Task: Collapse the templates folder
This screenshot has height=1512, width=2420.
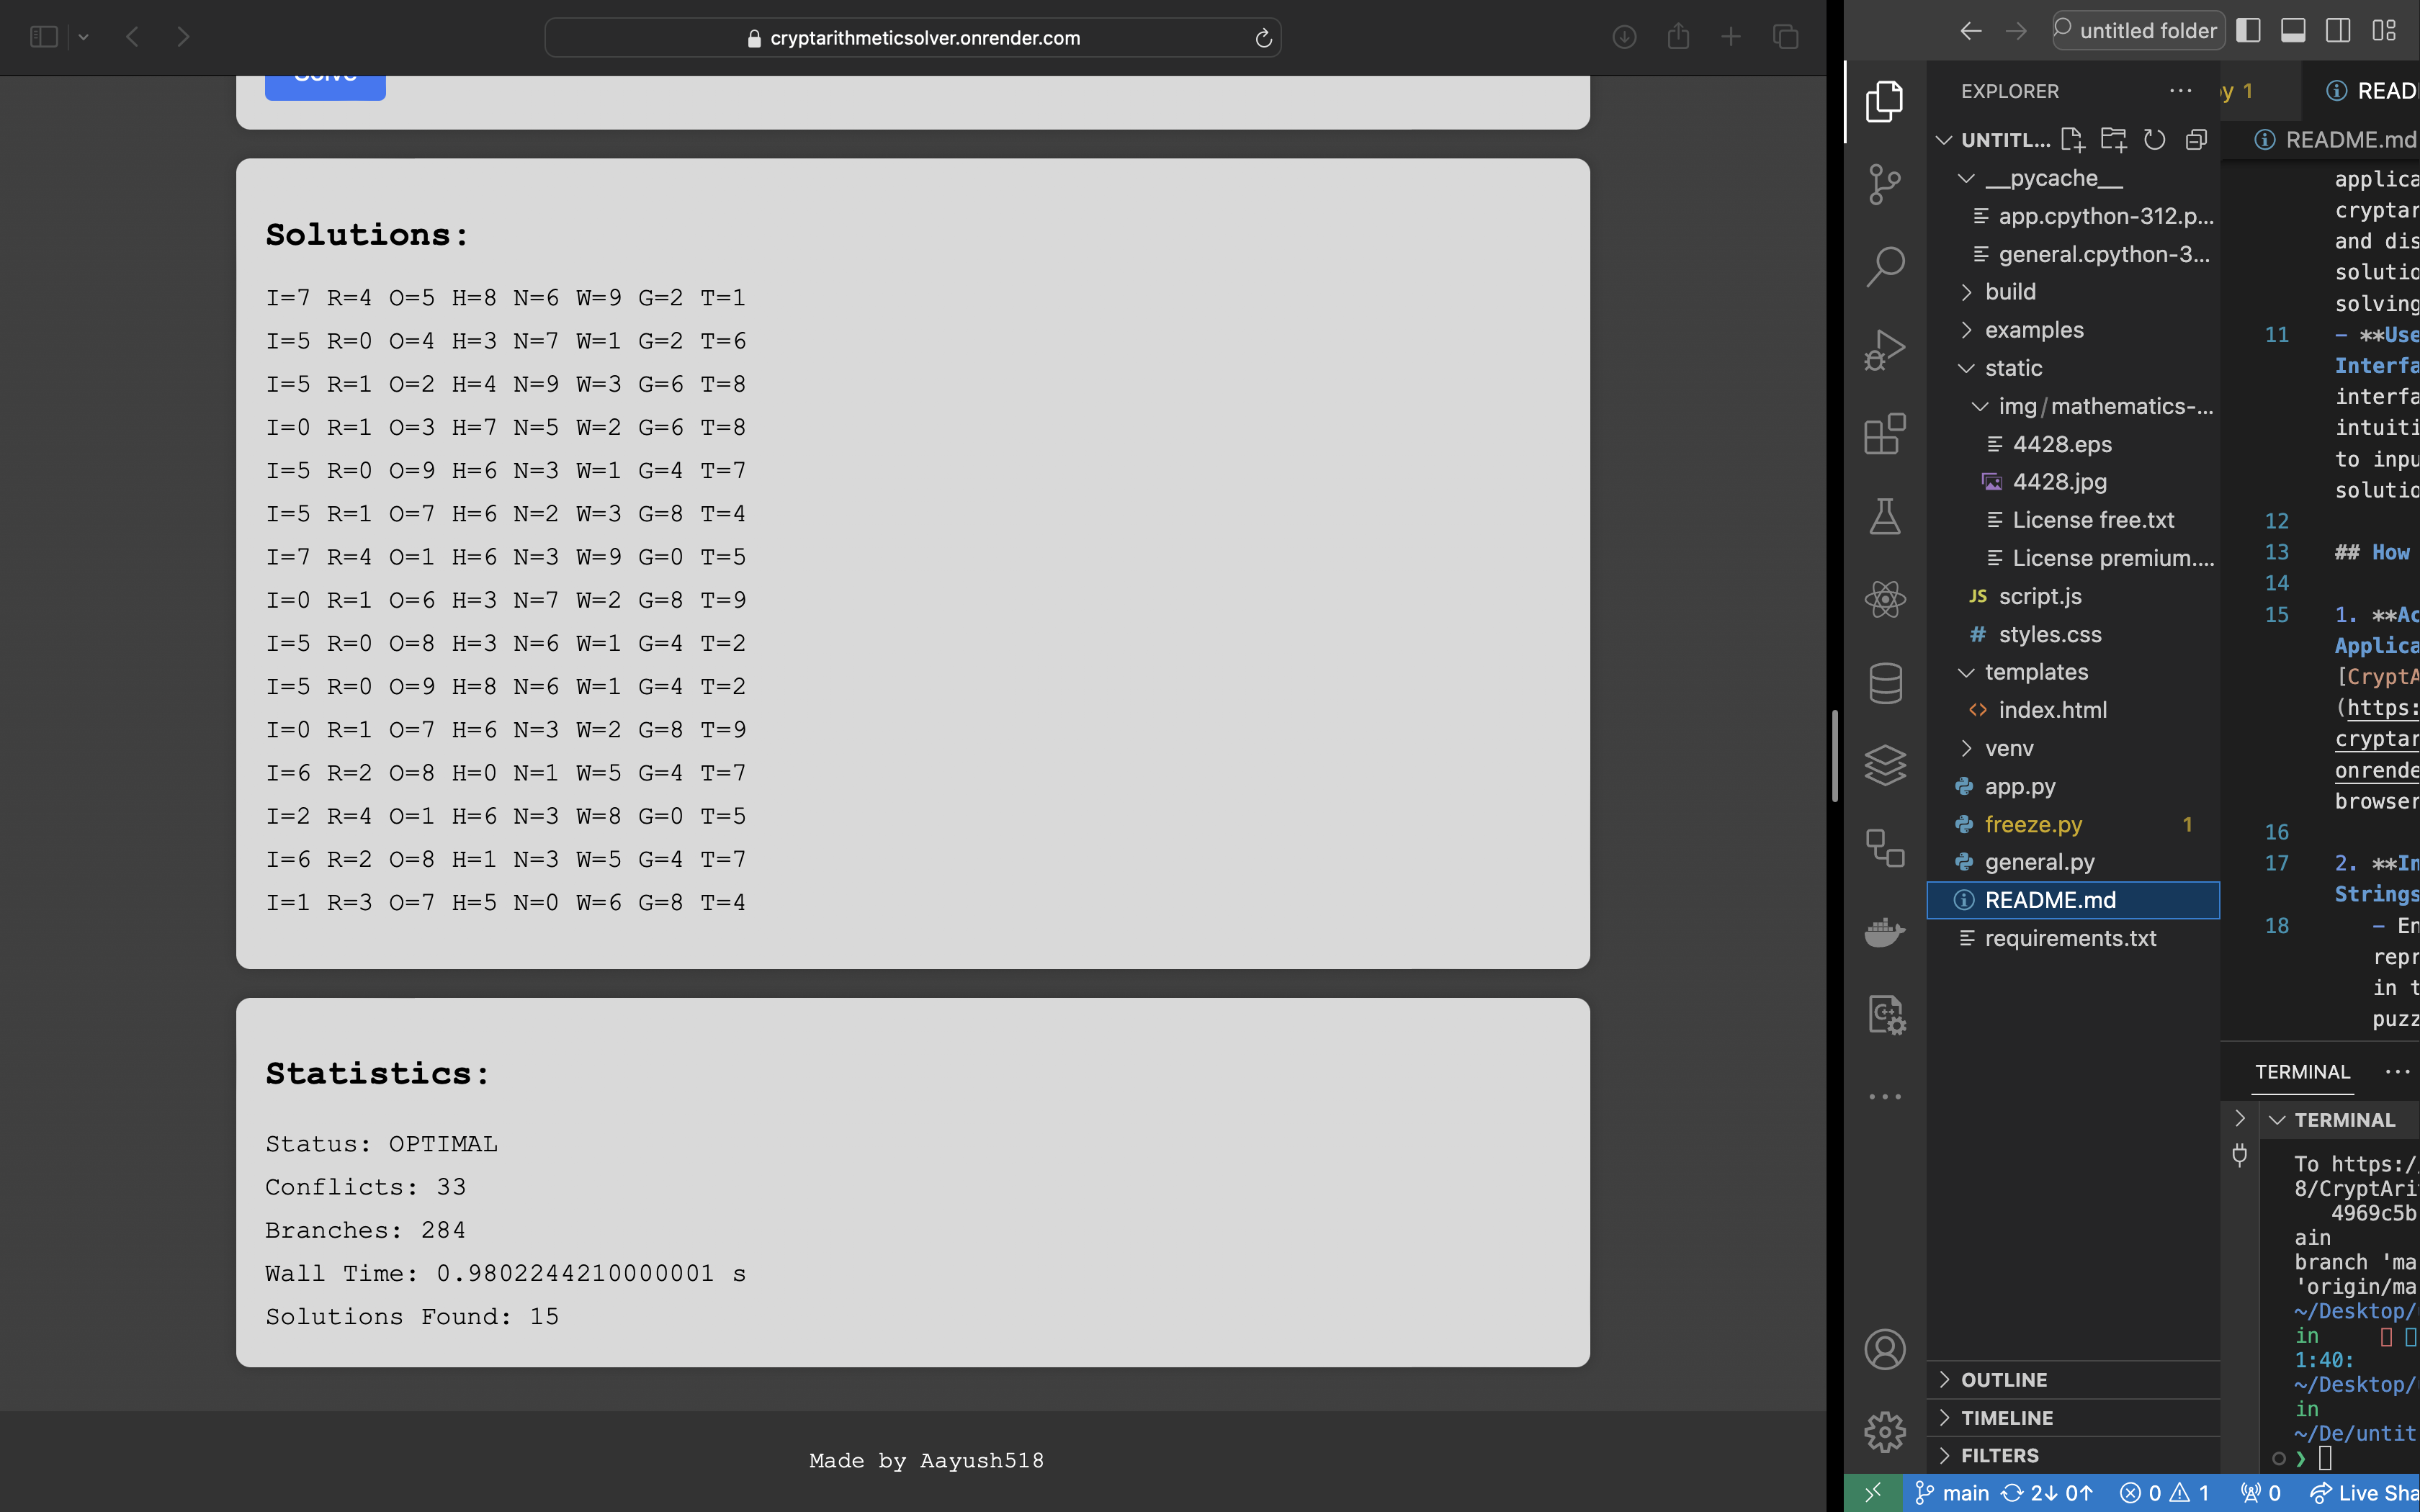Action: tap(2036, 672)
